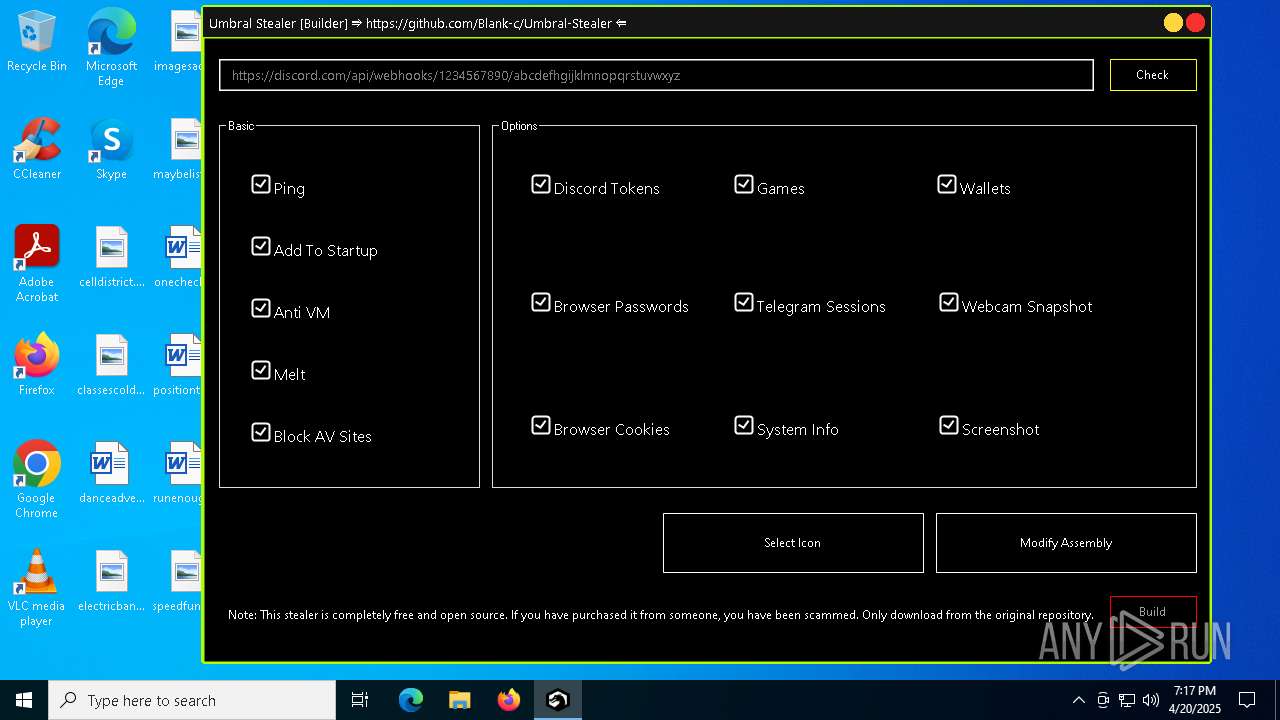The image size is (1280, 720).
Task: Open the taskbar clock showing 7:17 PM
Action: (x=1194, y=700)
